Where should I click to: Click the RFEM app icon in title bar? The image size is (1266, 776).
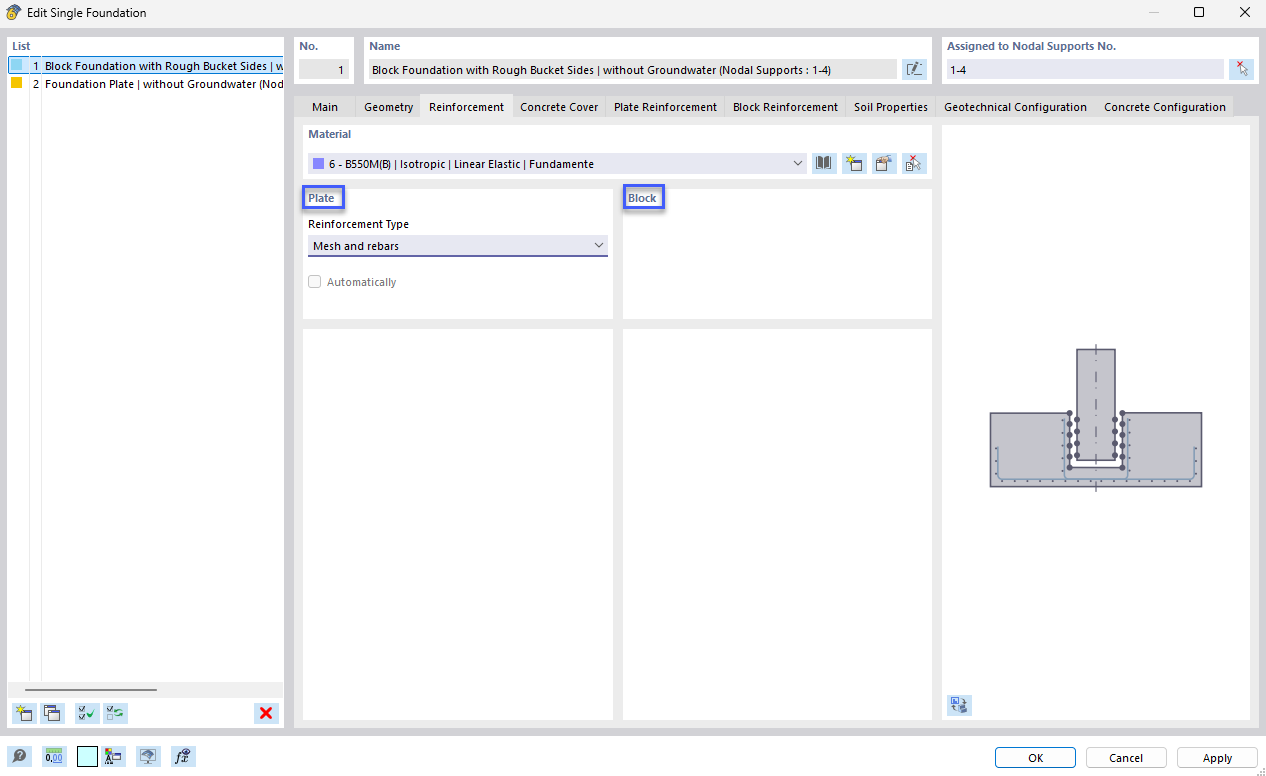coord(13,13)
